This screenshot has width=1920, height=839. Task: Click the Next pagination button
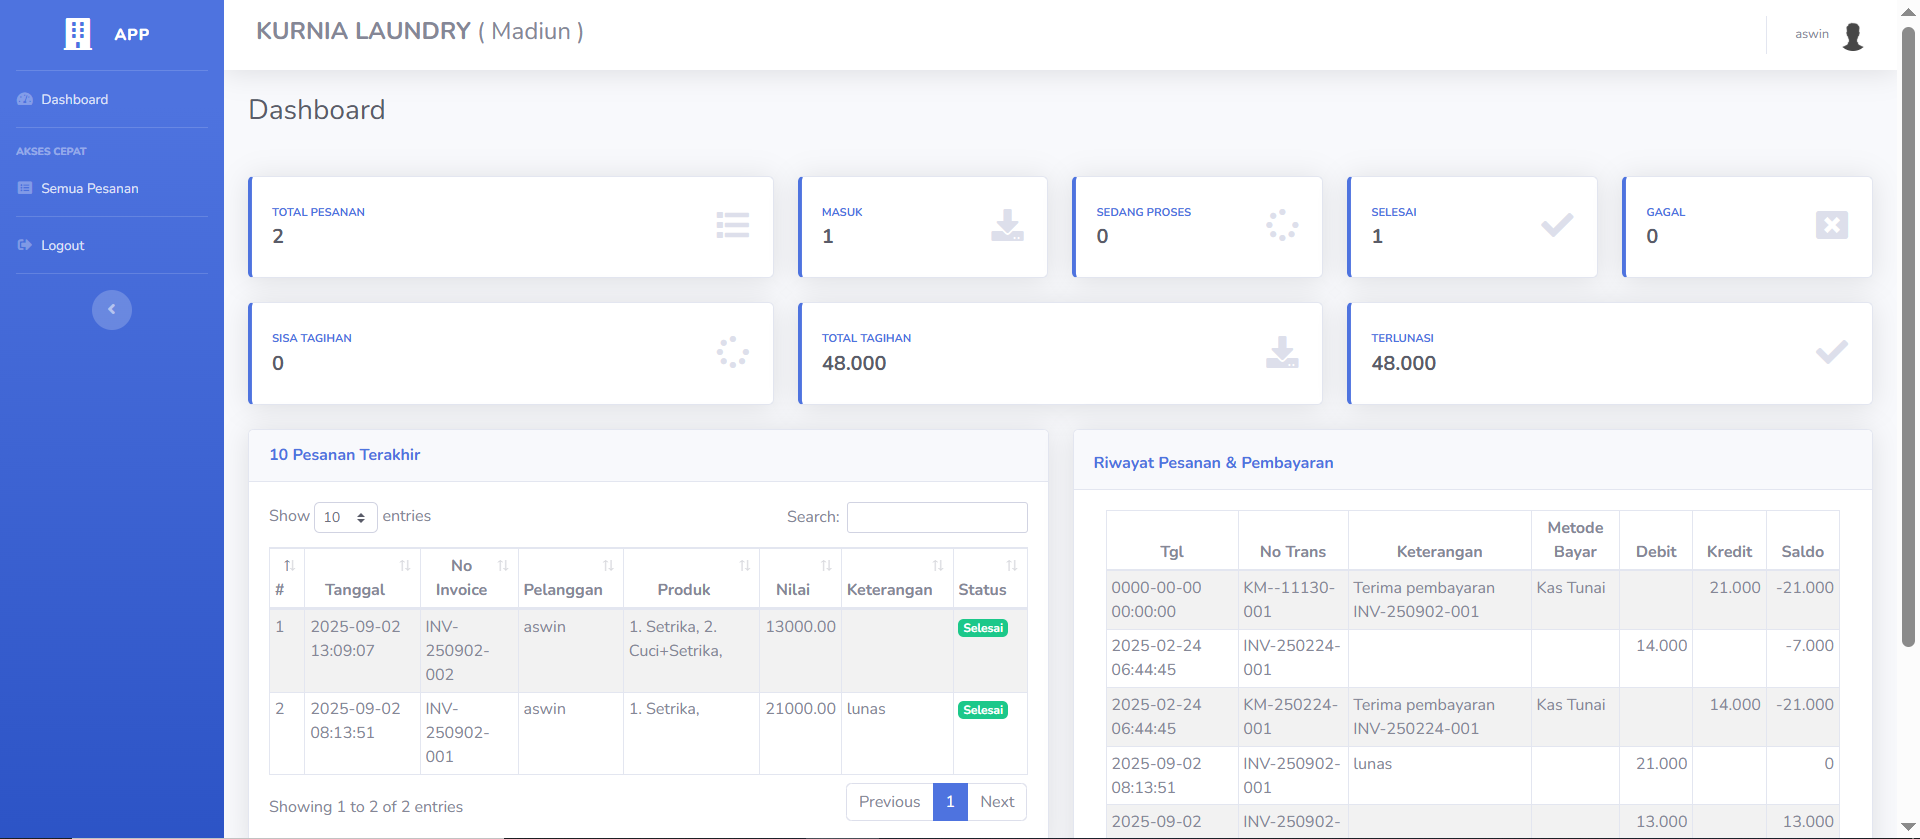click(x=996, y=802)
